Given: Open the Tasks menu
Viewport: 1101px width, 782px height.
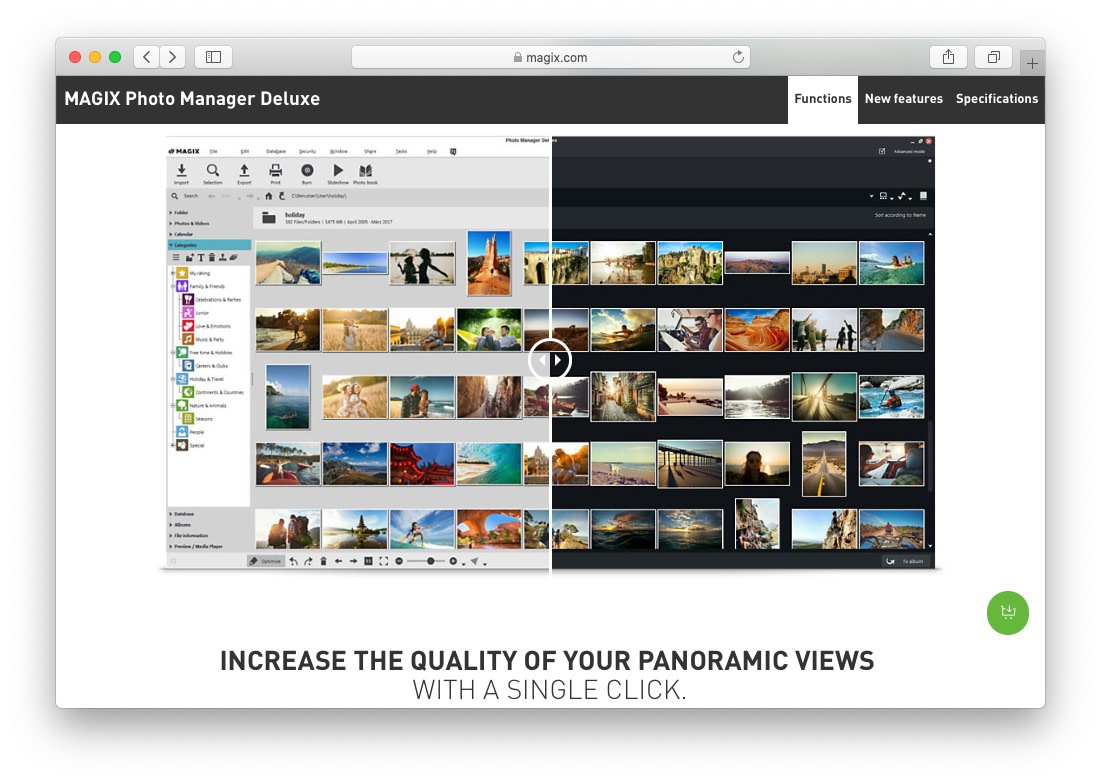Looking at the screenshot, I should click(x=400, y=150).
